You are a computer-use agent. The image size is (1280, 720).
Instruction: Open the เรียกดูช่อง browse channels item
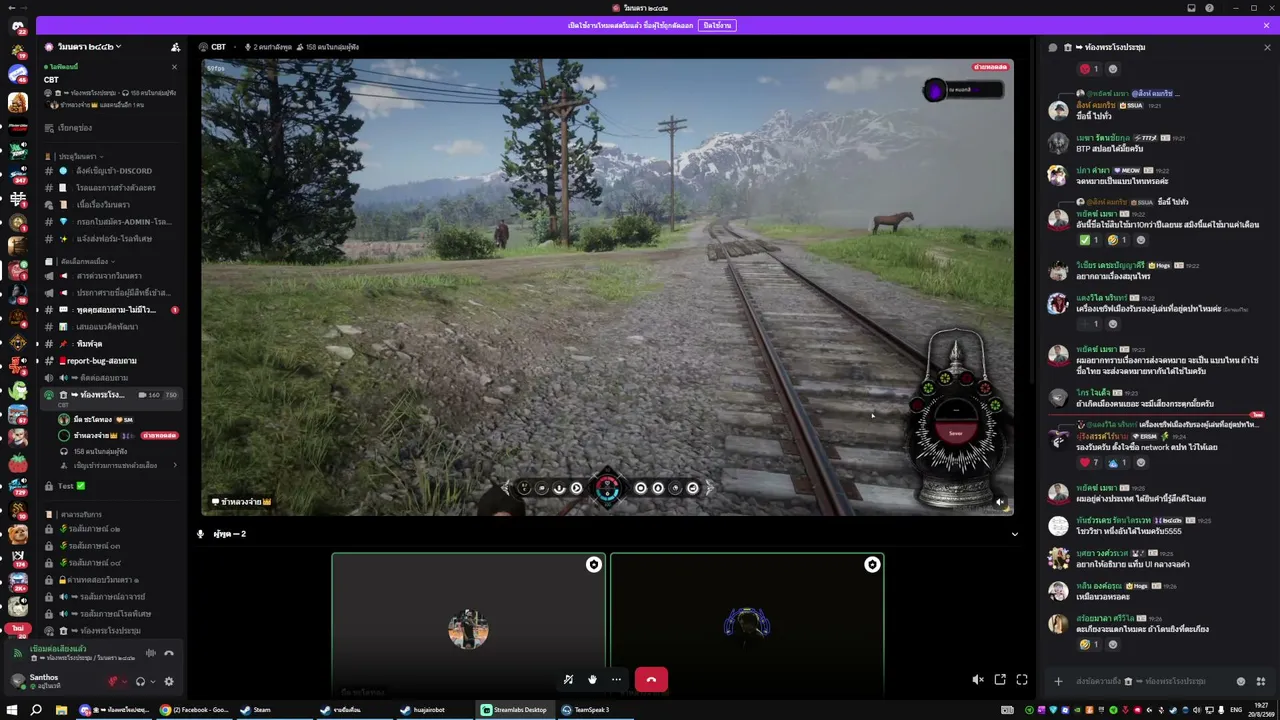[110, 128]
